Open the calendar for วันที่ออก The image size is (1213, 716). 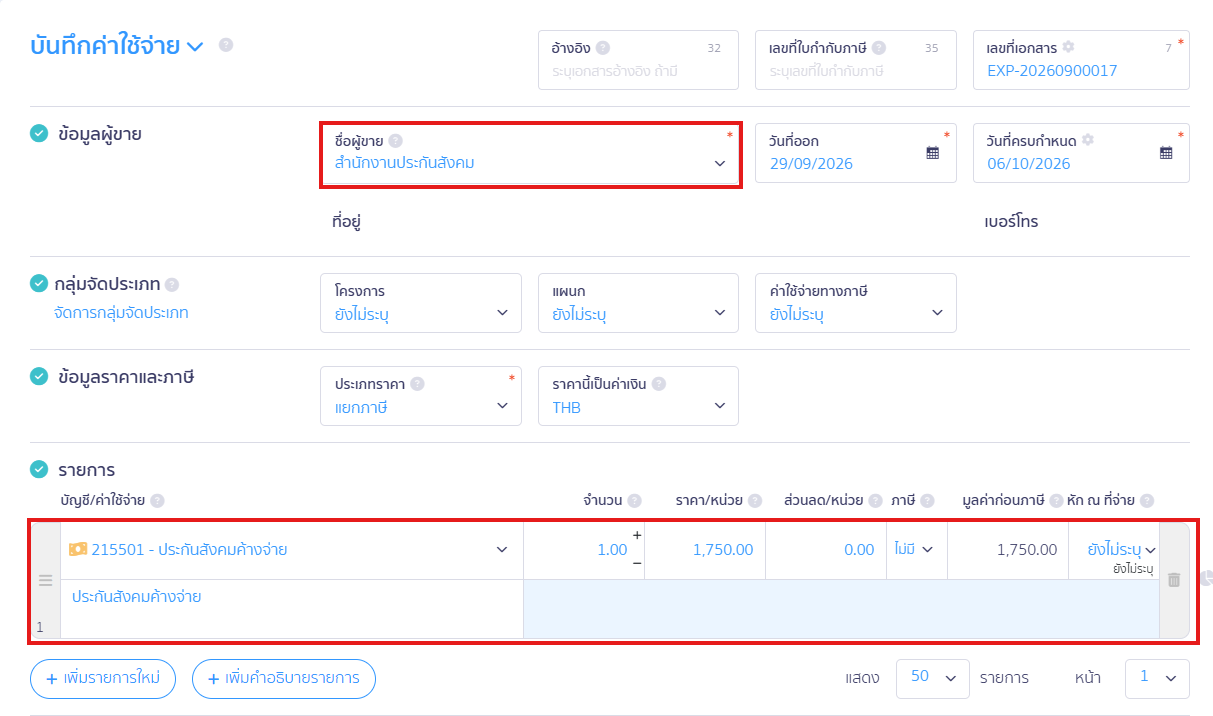click(933, 153)
